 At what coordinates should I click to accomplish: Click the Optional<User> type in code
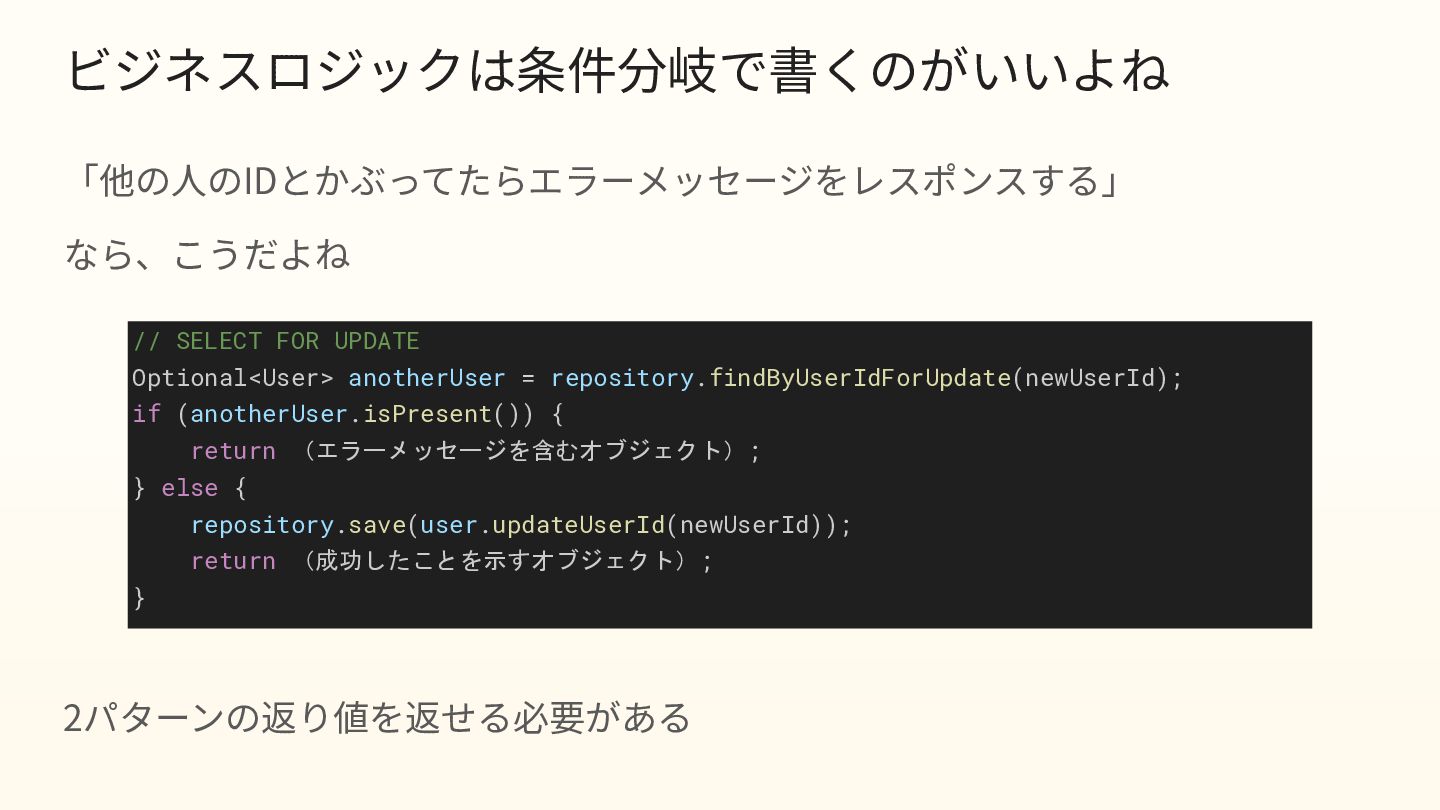(x=233, y=378)
